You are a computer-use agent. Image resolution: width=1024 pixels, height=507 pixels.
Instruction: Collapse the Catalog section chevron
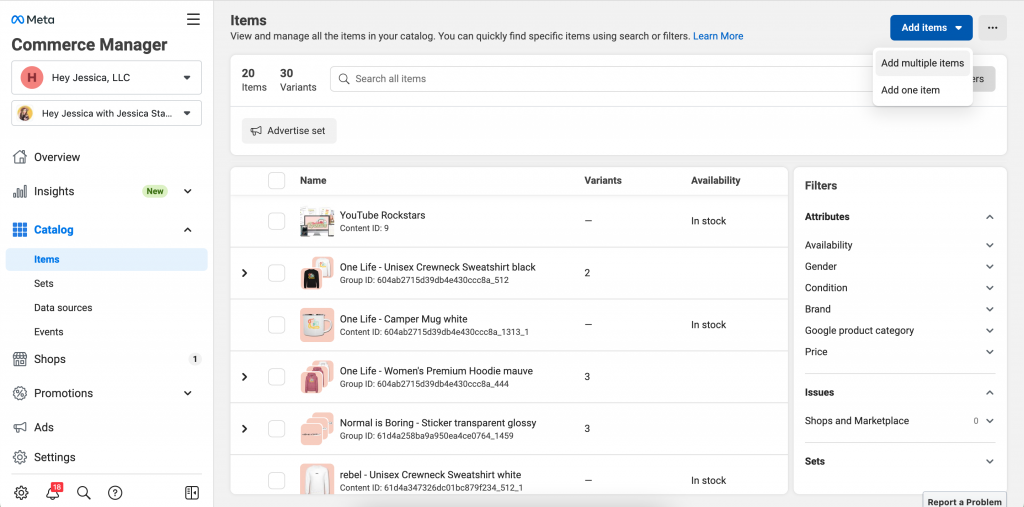[x=188, y=230]
